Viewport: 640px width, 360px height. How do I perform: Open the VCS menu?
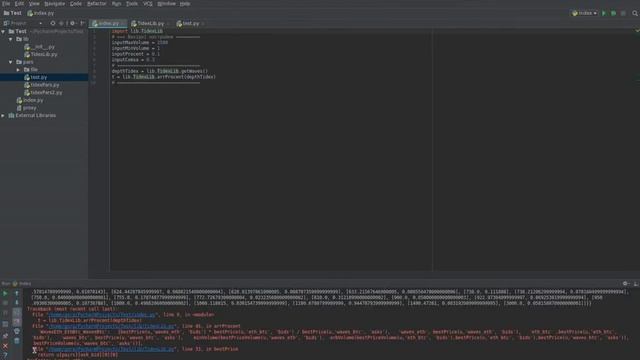(148, 4)
